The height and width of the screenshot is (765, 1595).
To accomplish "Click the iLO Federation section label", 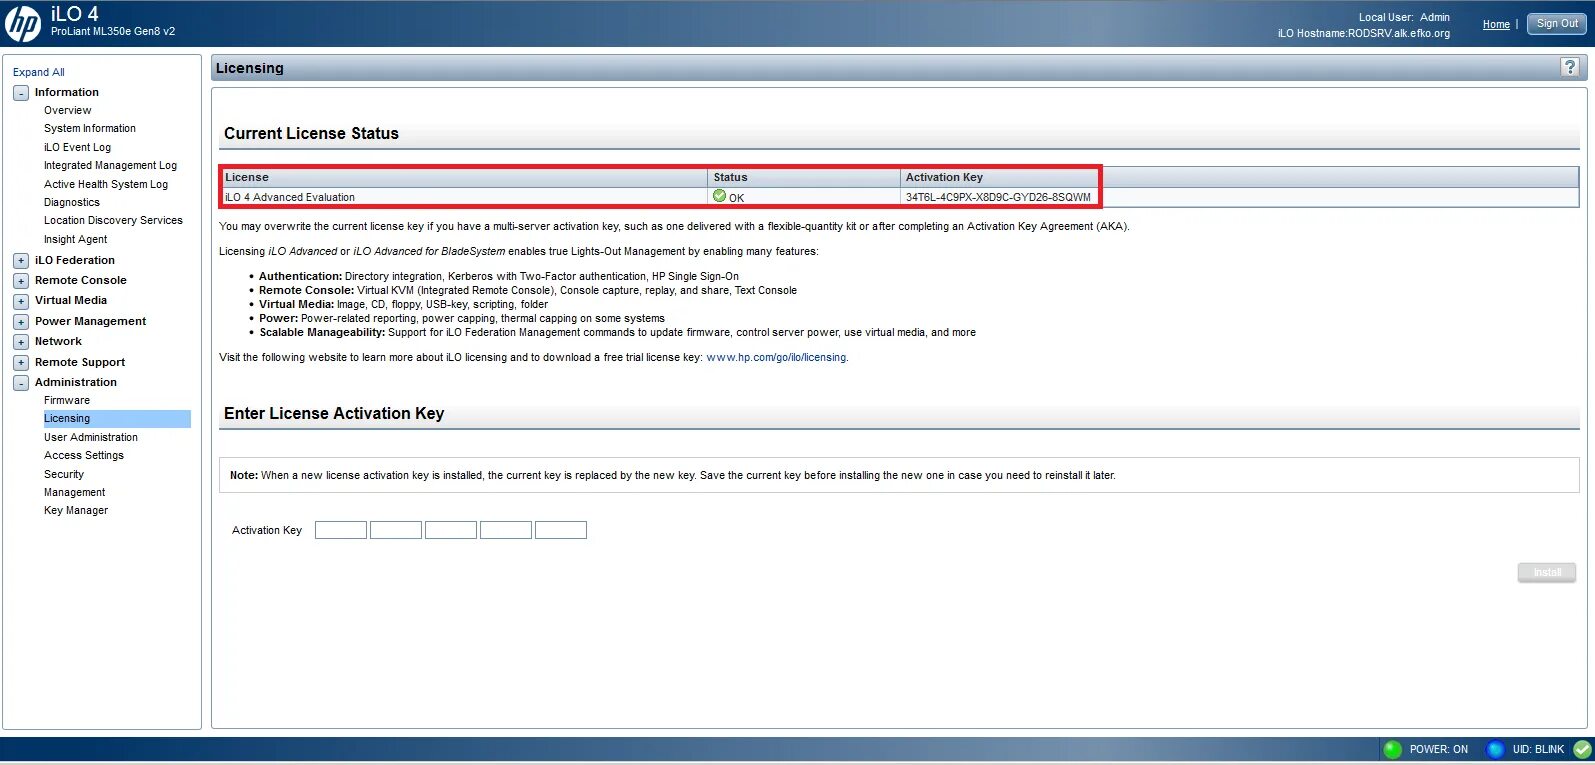I will point(75,260).
